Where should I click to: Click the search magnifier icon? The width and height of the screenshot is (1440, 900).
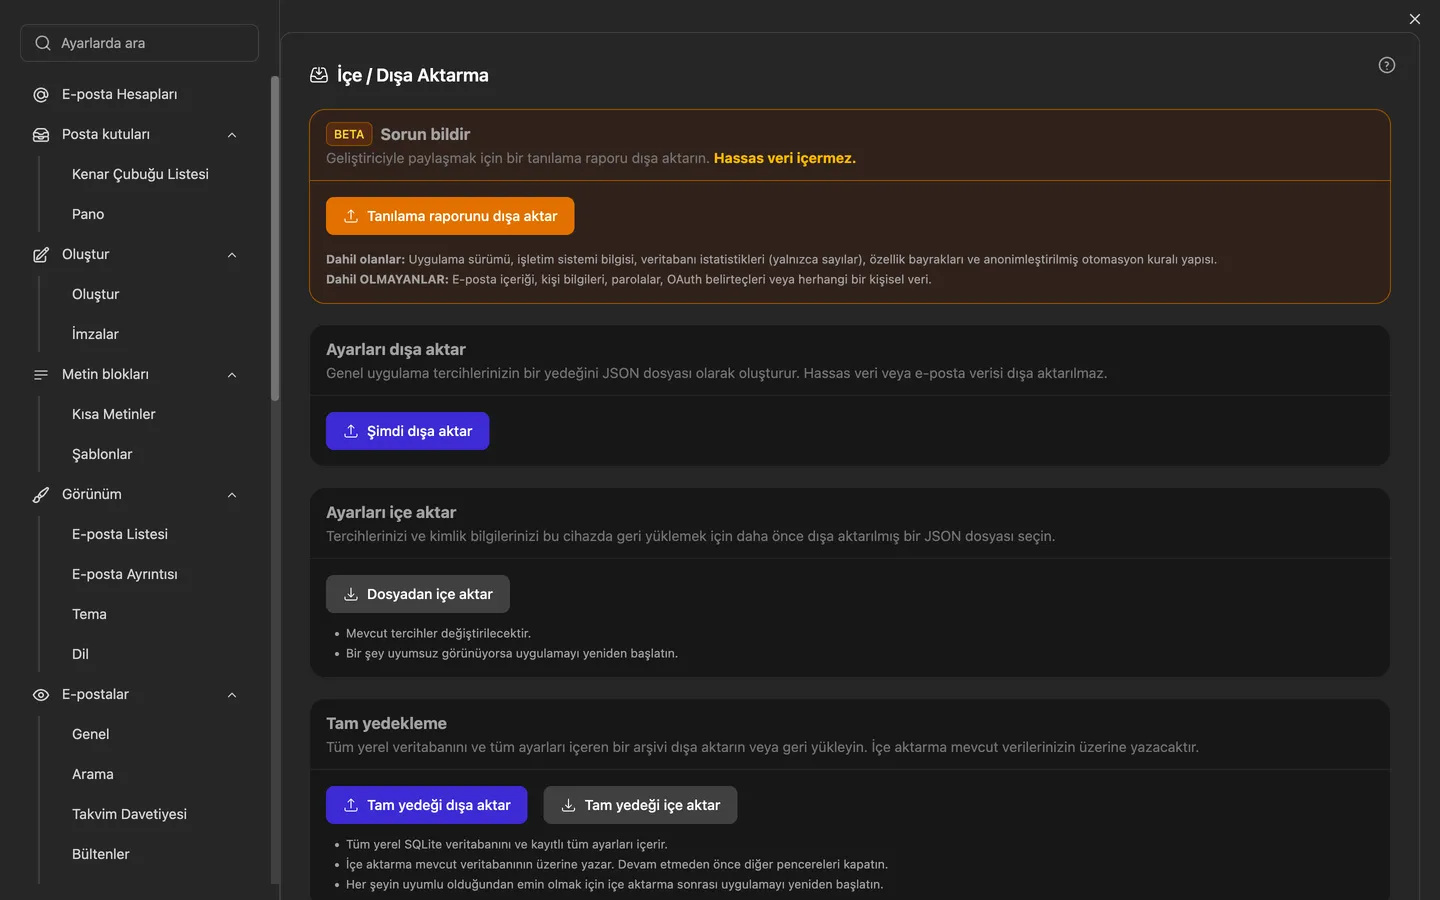pyautogui.click(x=43, y=43)
